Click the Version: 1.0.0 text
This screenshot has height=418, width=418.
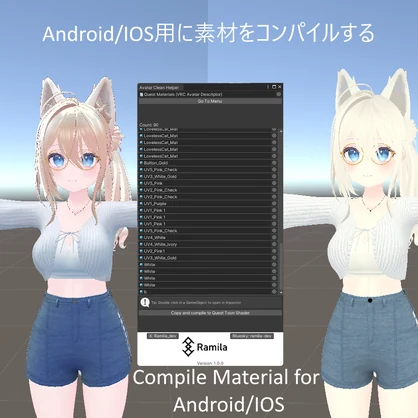pyautogui.click(x=210, y=363)
